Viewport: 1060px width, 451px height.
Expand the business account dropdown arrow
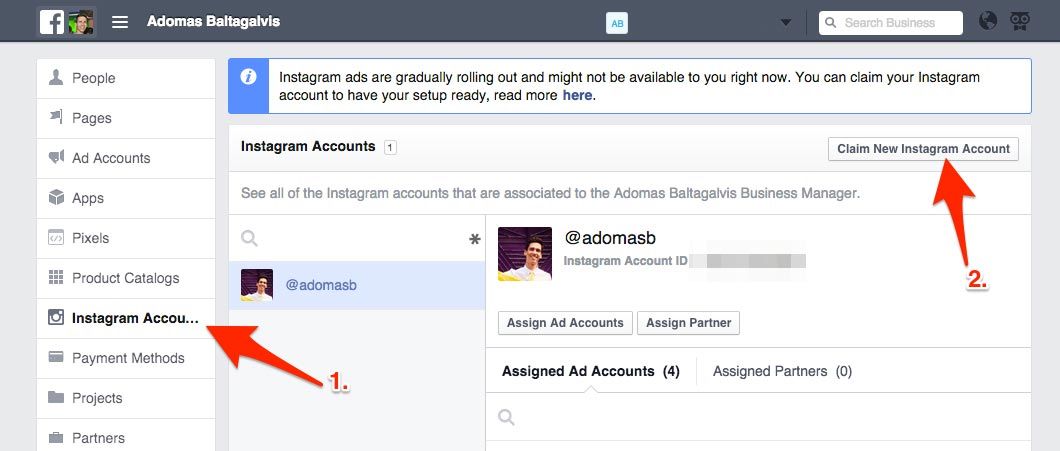click(x=786, y=23)
